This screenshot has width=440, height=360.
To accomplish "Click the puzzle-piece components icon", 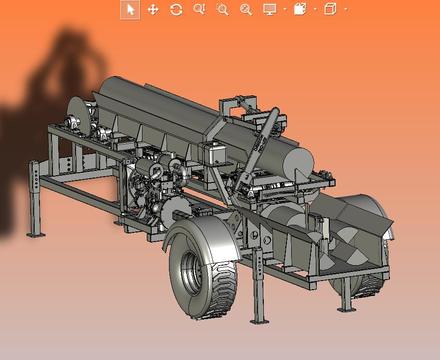I will 300,9.
